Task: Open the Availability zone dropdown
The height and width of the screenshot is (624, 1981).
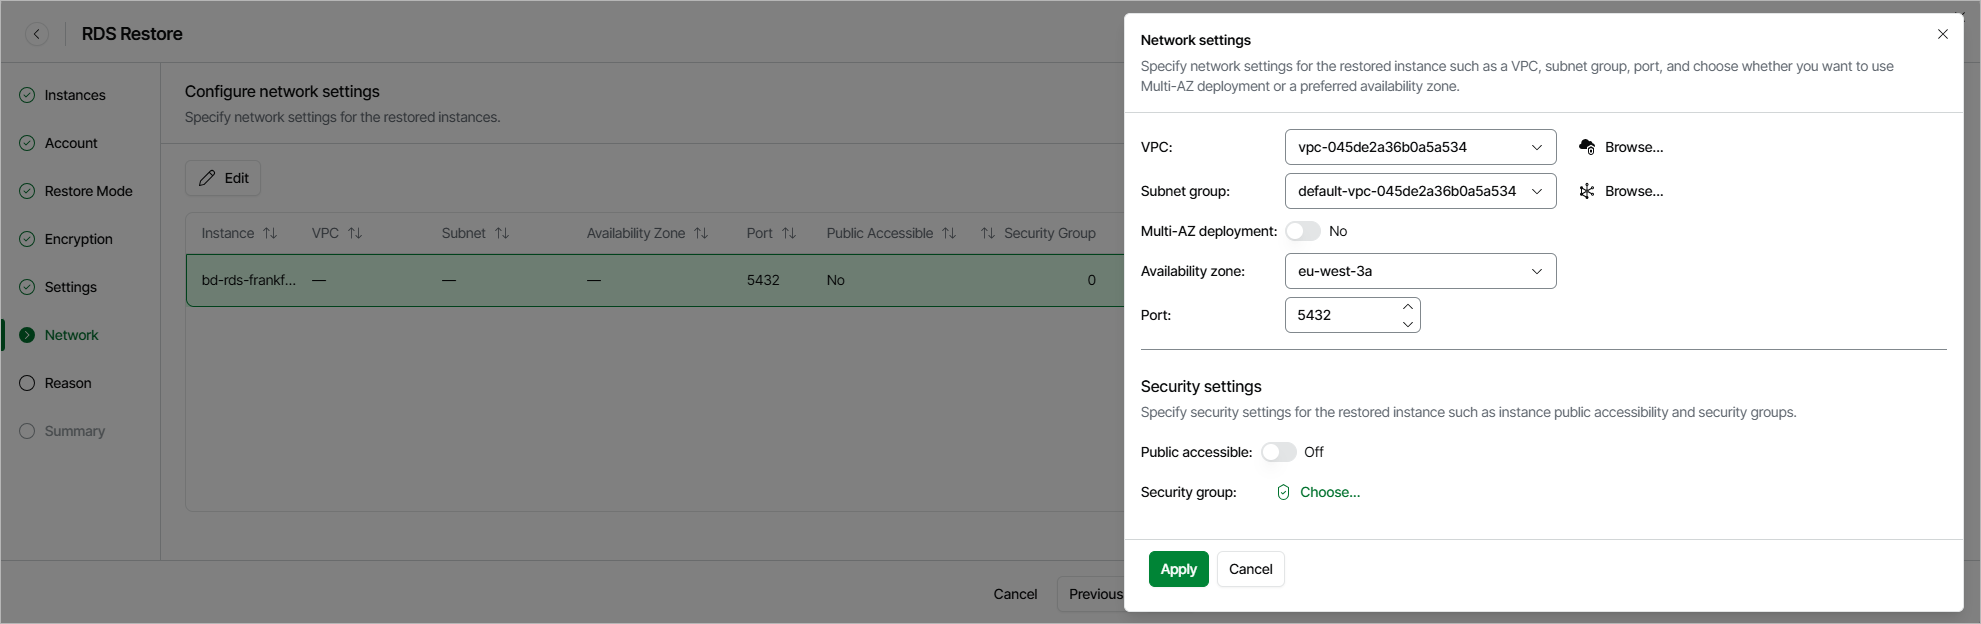Action: tap(1420, 271)
